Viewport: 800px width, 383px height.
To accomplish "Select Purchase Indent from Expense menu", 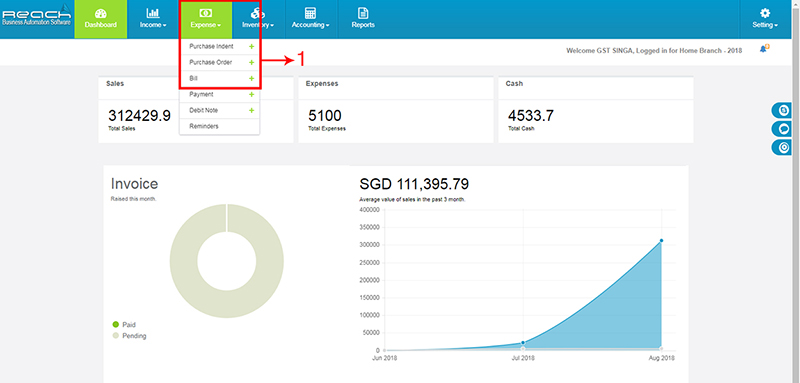I will tap(211, 46).
